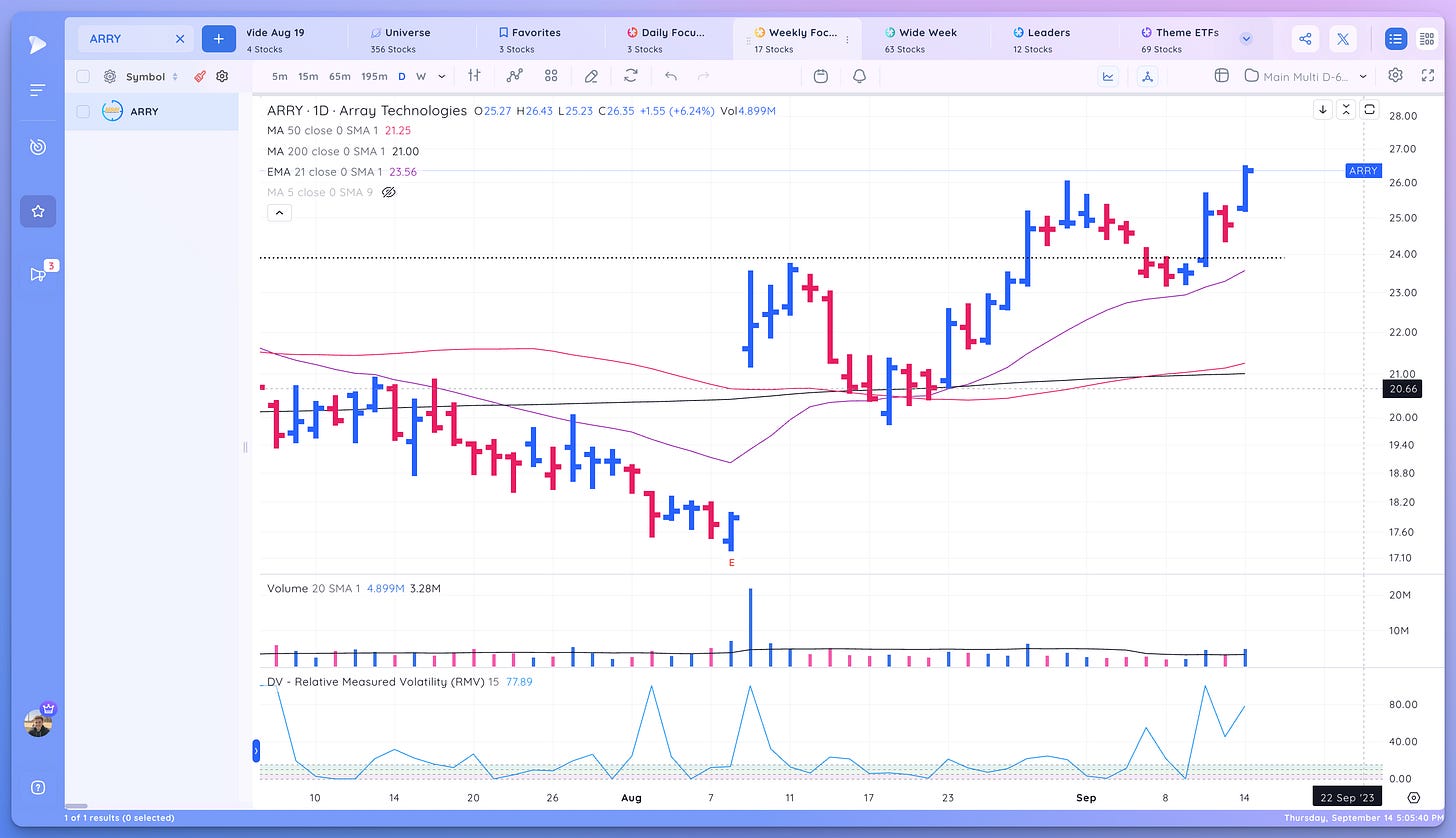Viewport: 1456px width, 838px height.
Task: Toggle the select-all checkbox in list header
Action: [x=83, y=76]
